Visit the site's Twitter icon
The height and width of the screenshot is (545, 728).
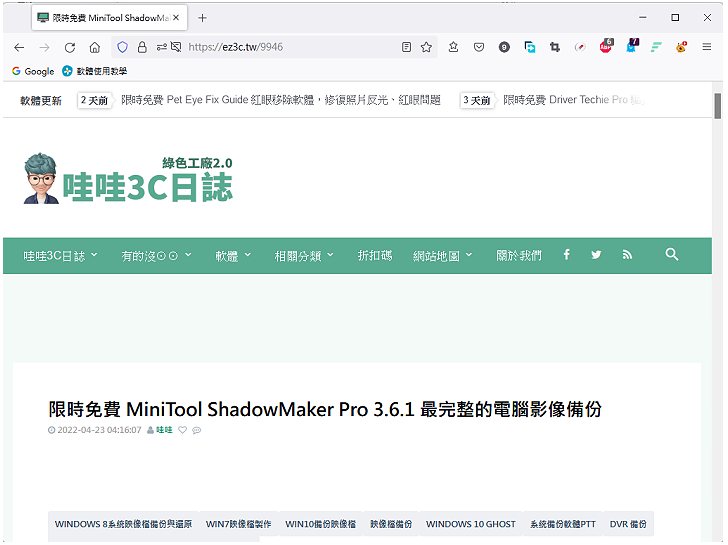pos(596,254)
